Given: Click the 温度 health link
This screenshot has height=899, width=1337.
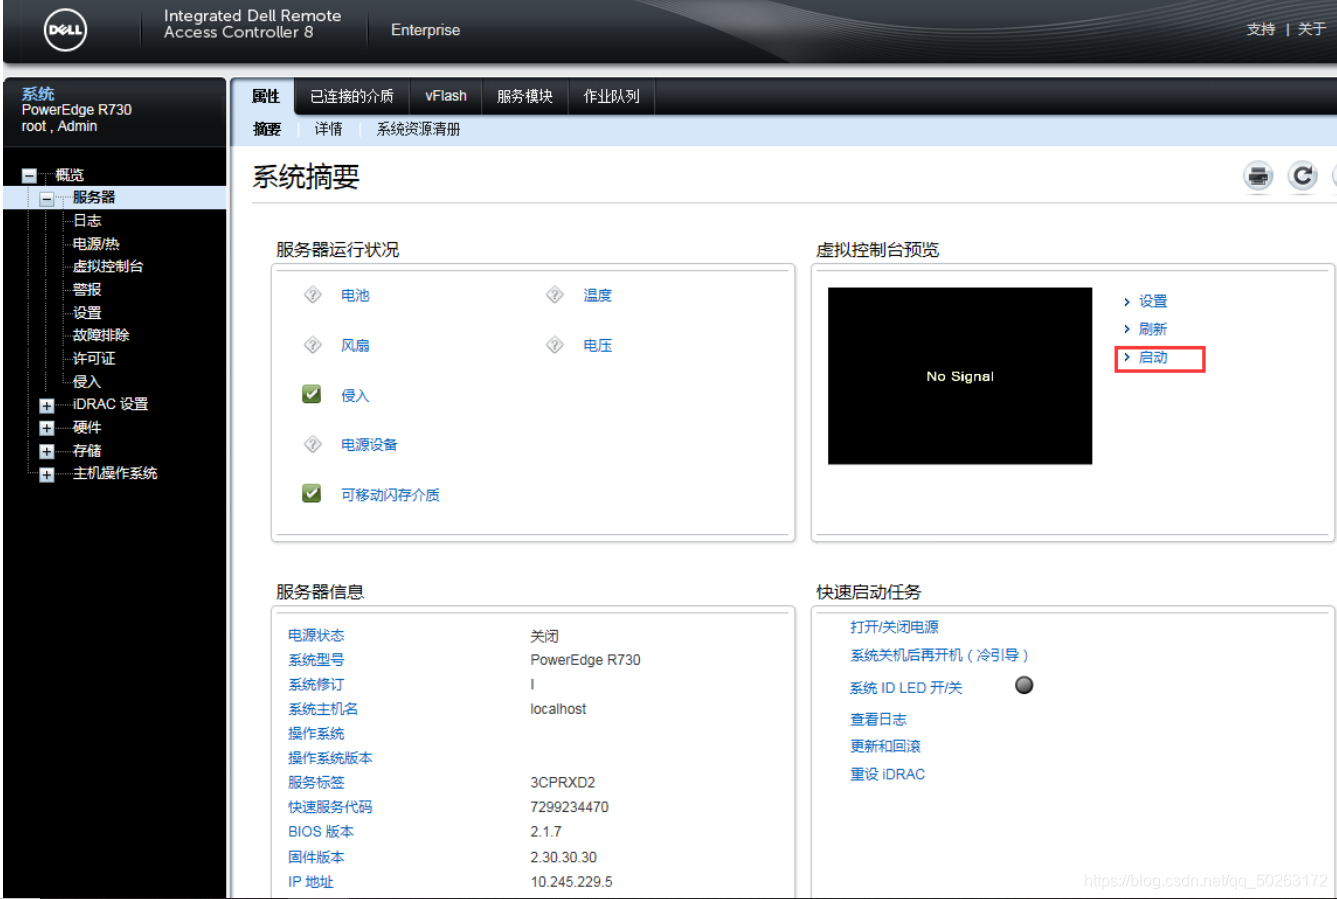Looking at the screenshot, I should point(598,295).
